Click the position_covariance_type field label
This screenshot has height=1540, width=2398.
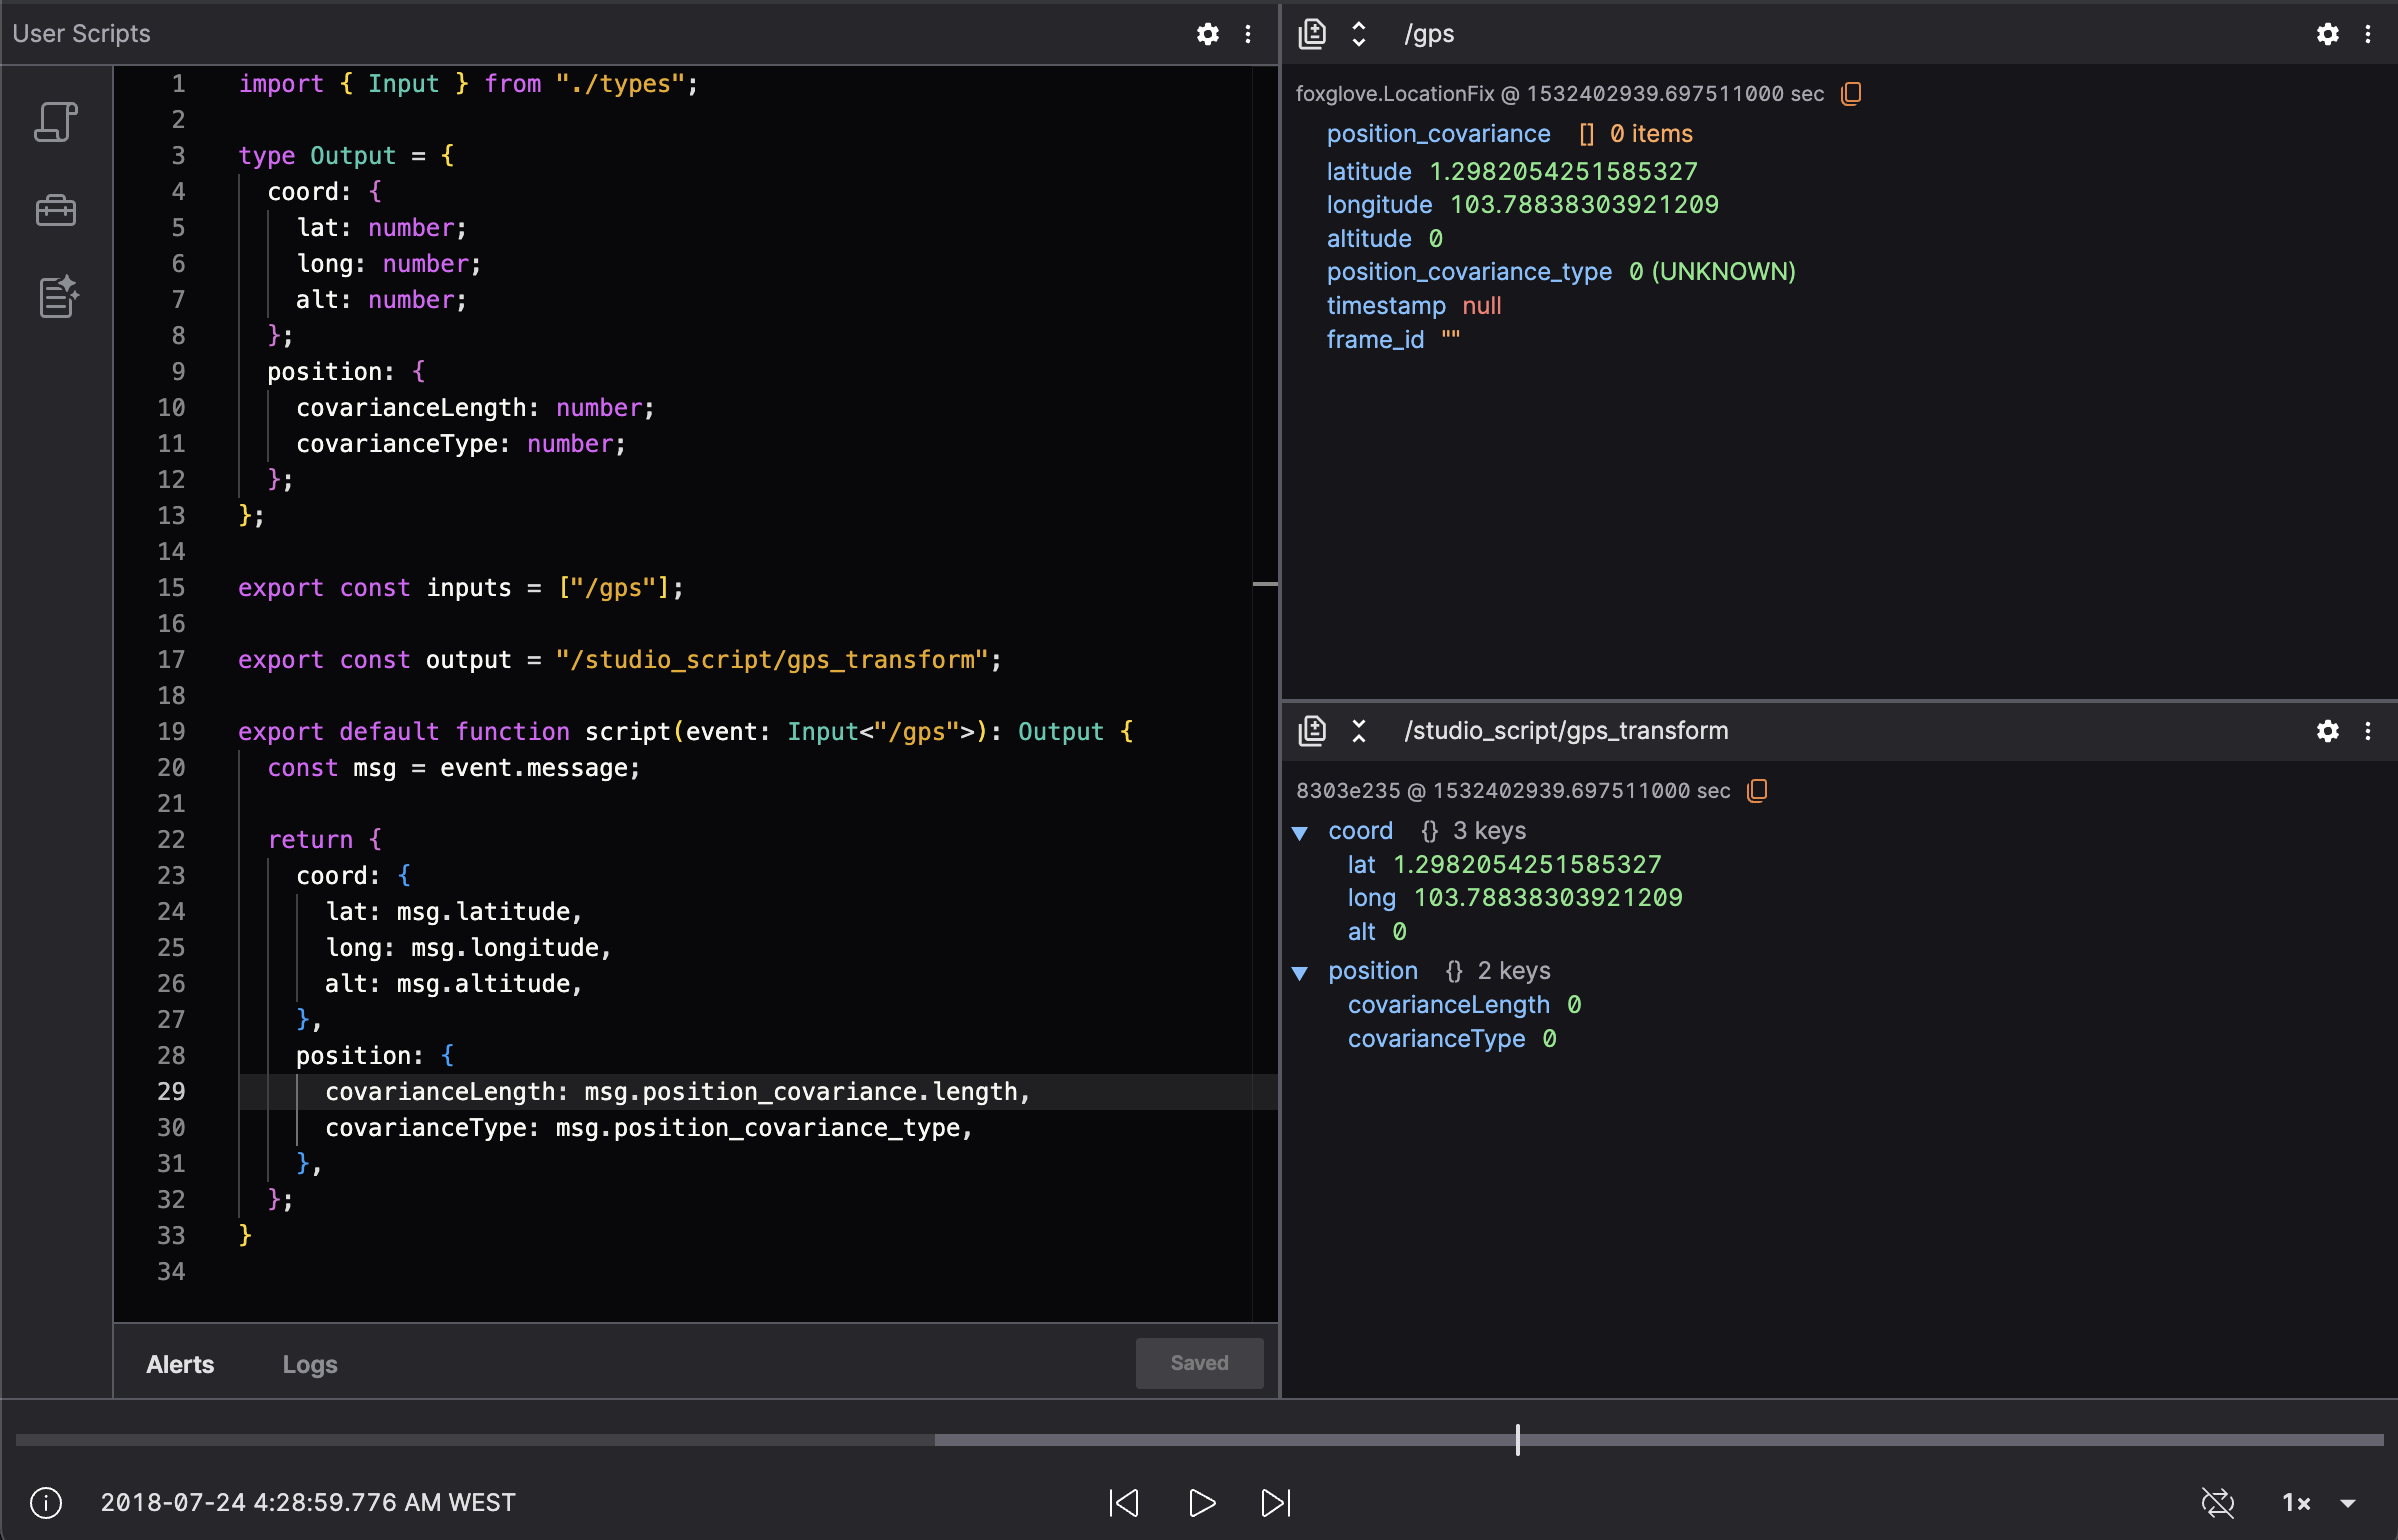pyautogui.click(x=1469, y=272)
